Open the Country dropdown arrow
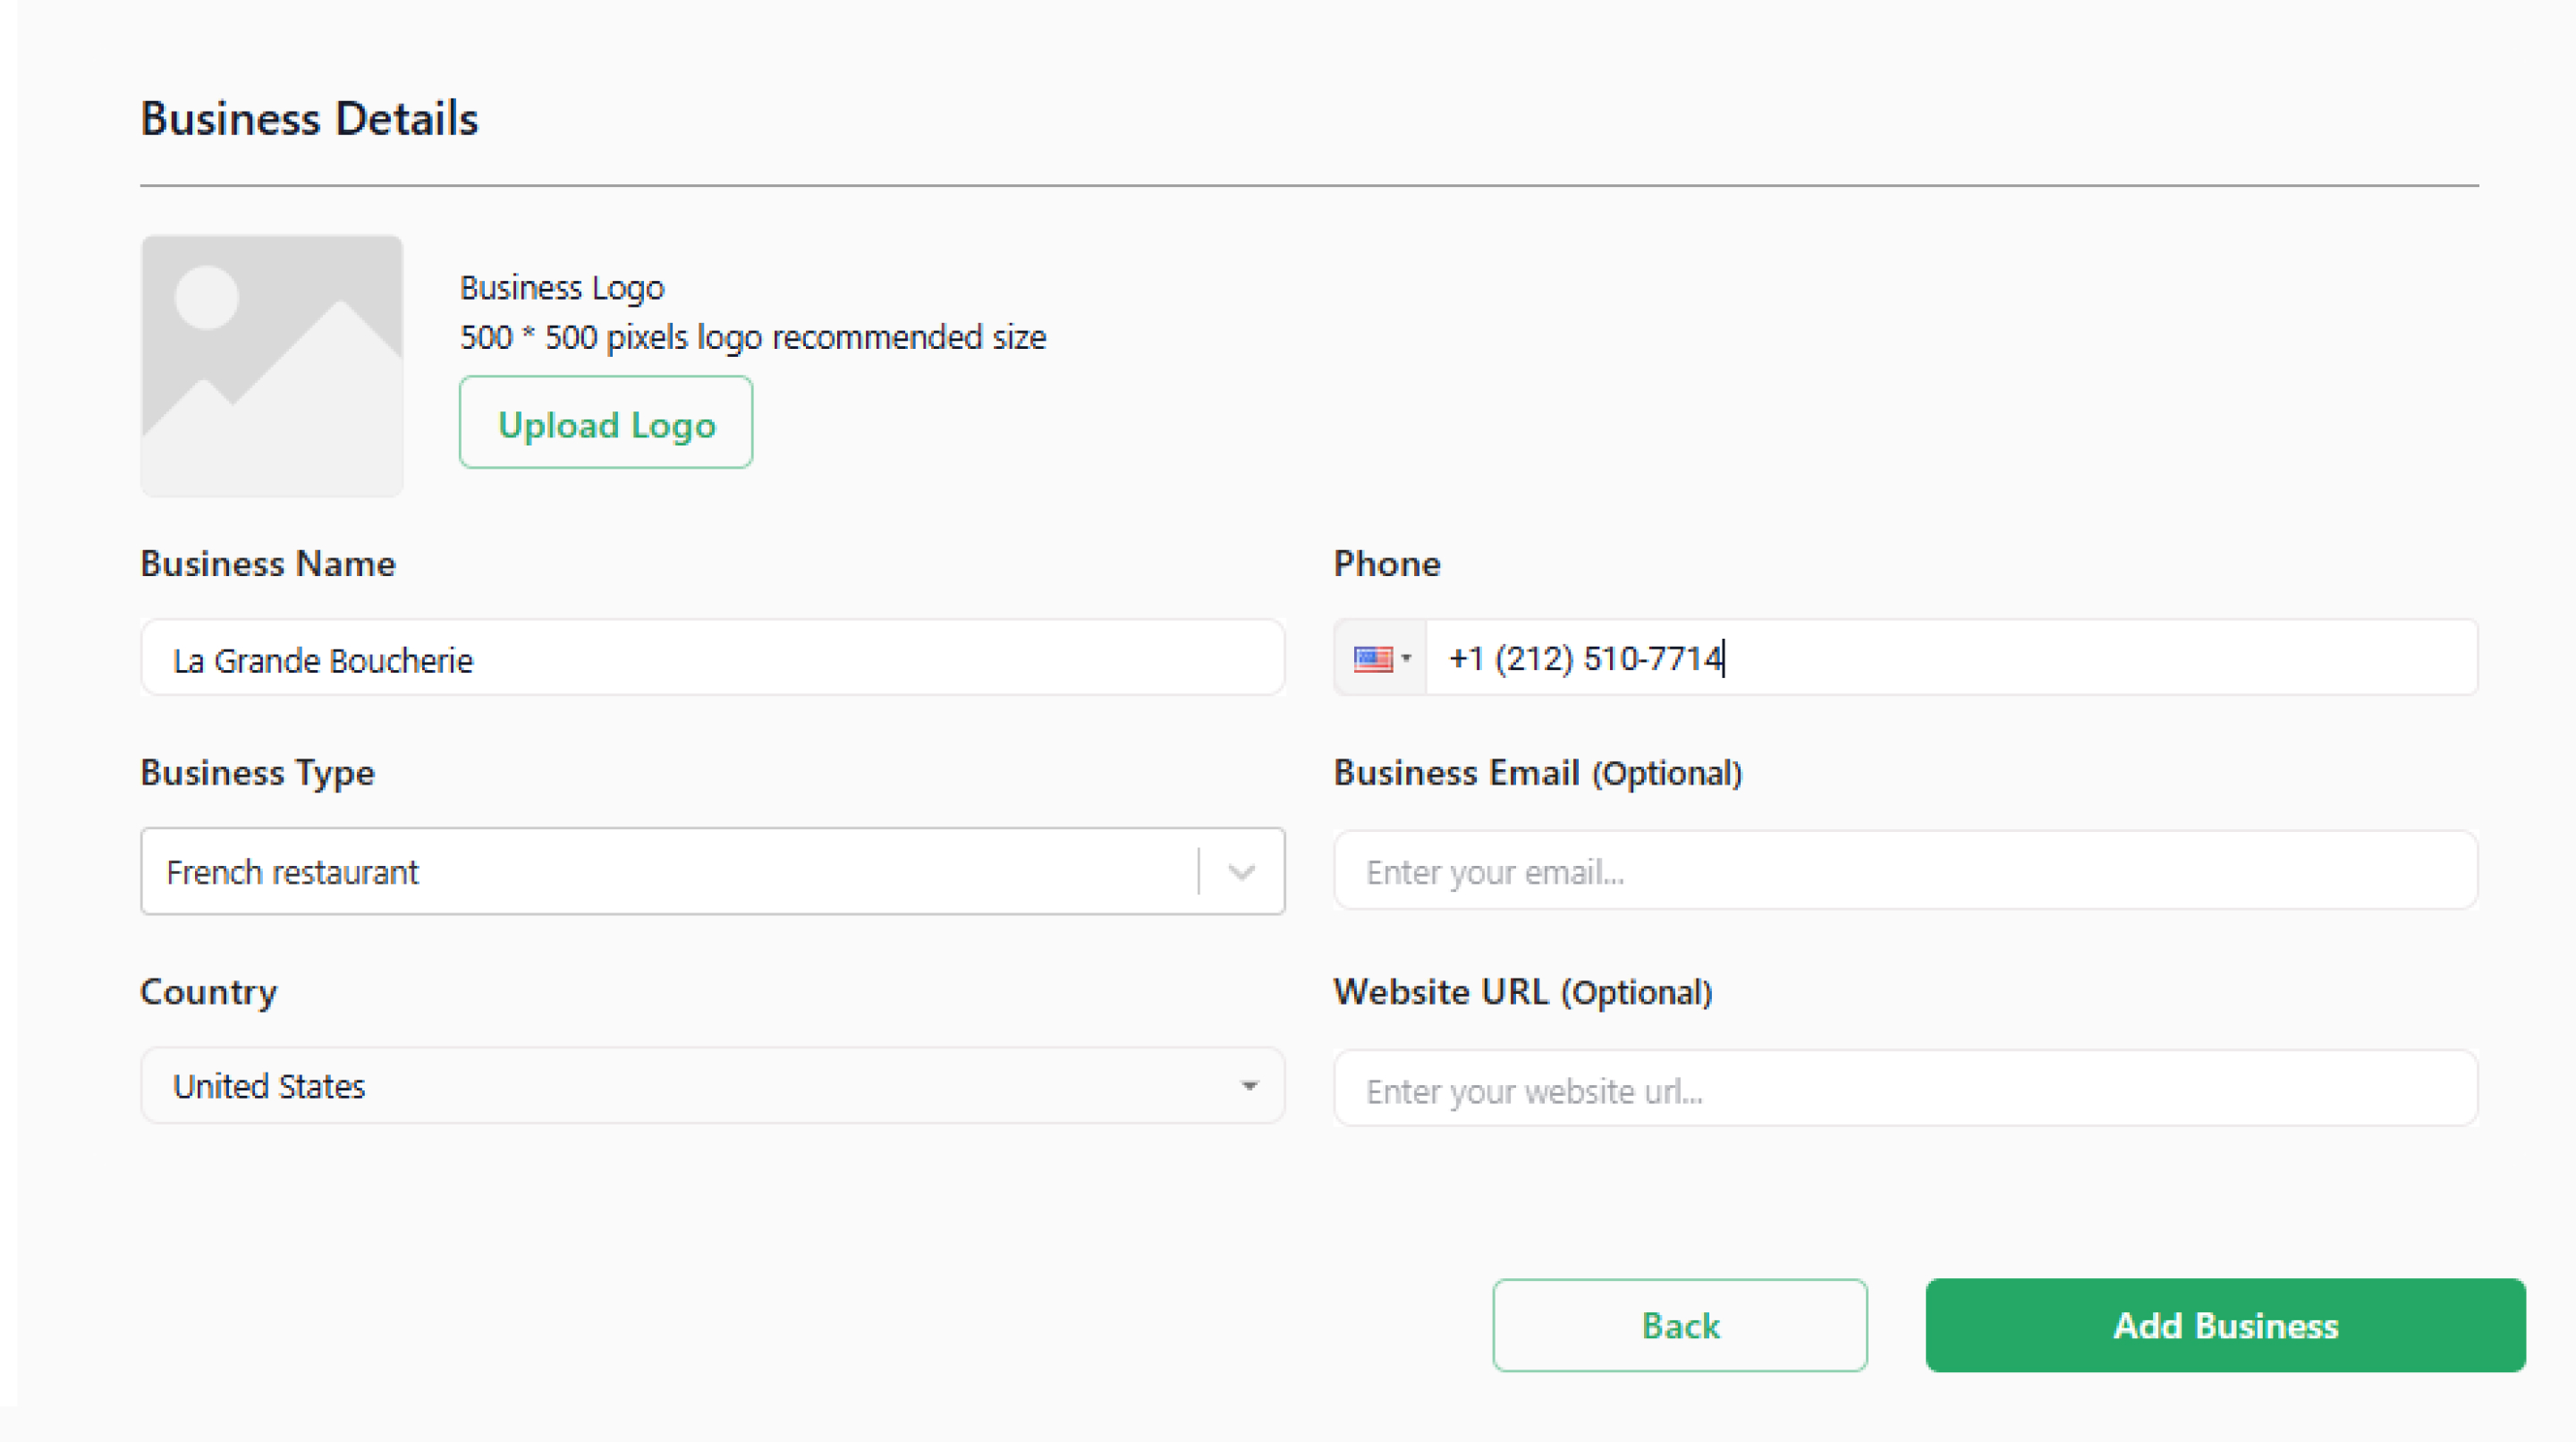2576x1442 pixels. coord(1249,1086)
